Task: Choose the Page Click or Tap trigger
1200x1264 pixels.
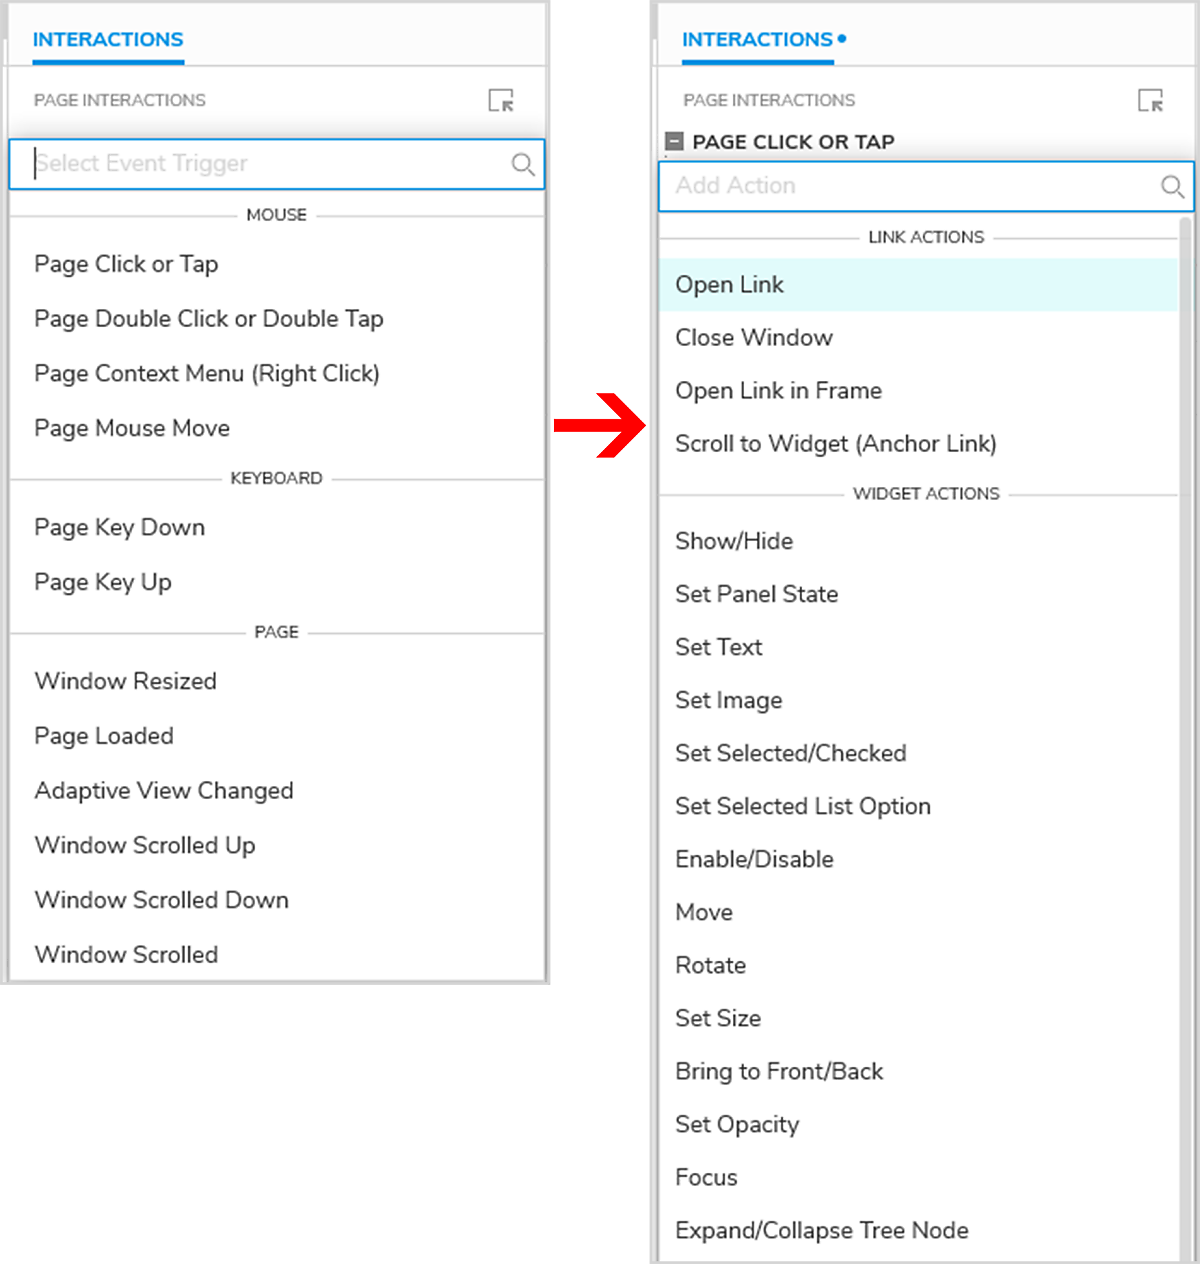Action: coord(126,264)
